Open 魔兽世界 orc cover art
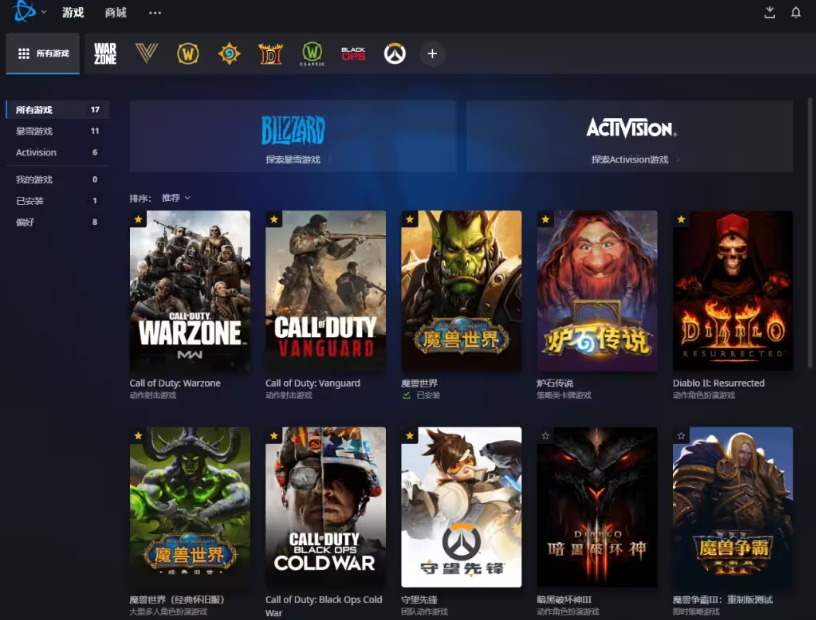Image resolution: width=816 pixels, height=620 pixels. pyautogui.click(x=462, y=290)
